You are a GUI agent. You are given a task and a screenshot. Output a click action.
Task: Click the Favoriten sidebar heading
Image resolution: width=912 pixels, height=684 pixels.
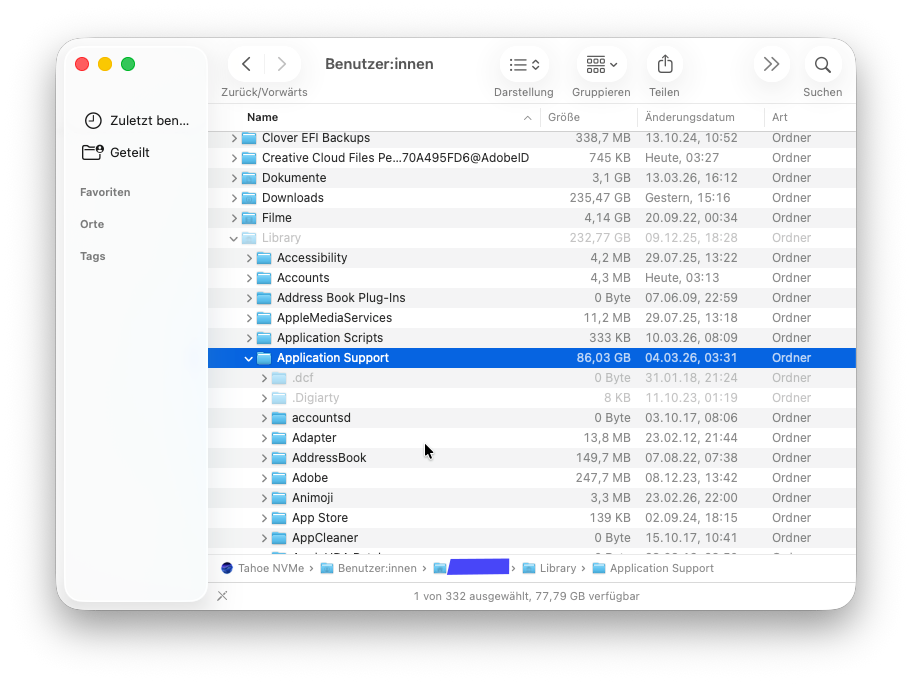click(x=105, y=192)
